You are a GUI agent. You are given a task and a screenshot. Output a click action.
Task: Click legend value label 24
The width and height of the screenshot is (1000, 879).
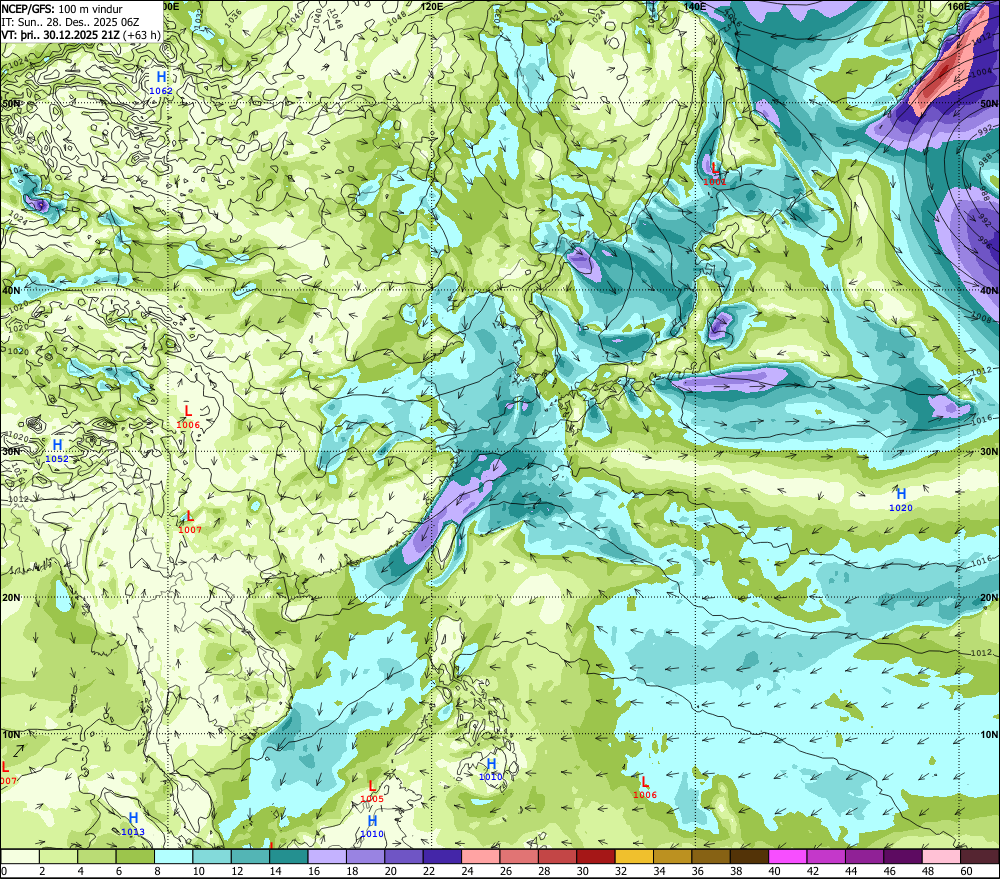coord(467,871)
